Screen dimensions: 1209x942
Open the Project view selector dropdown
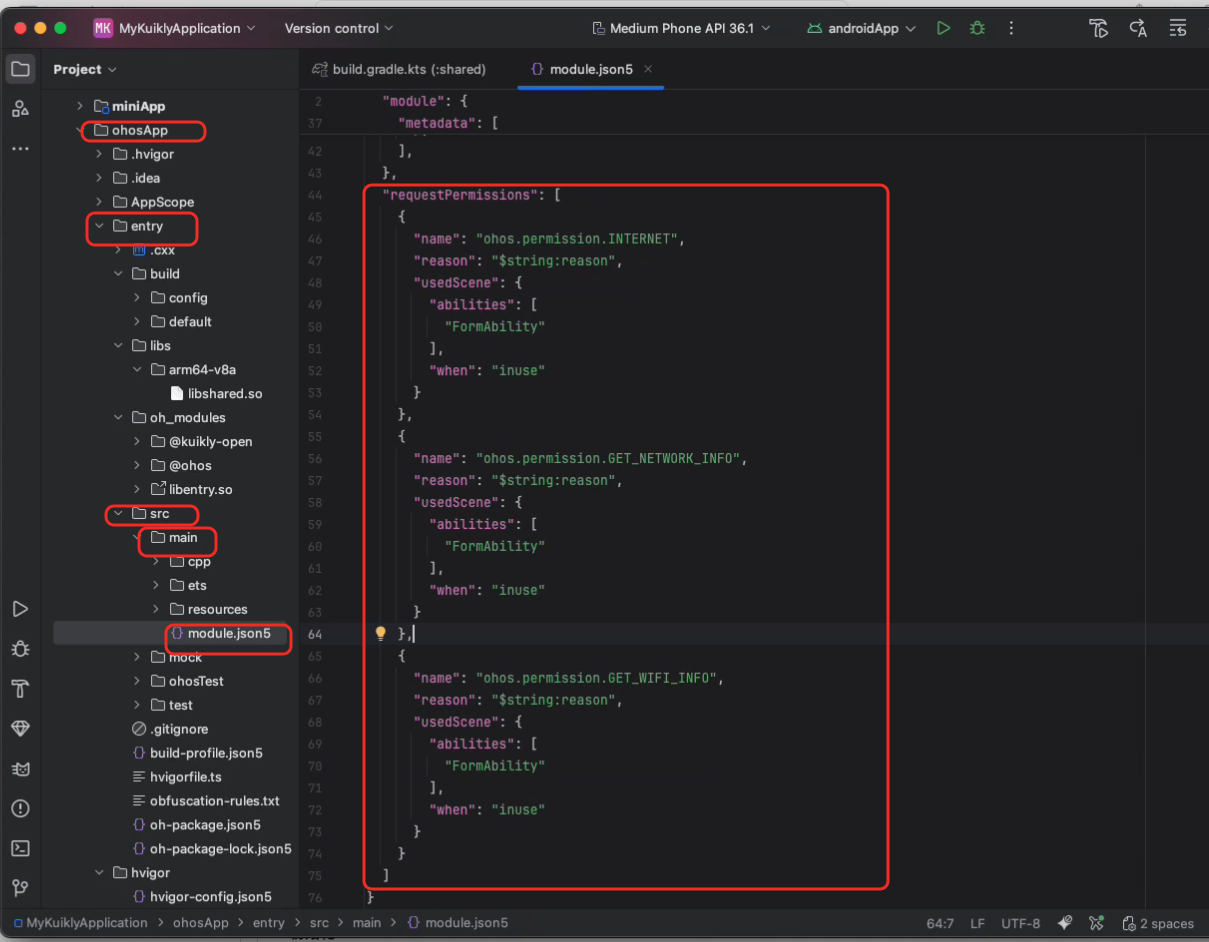click(85, 69)
